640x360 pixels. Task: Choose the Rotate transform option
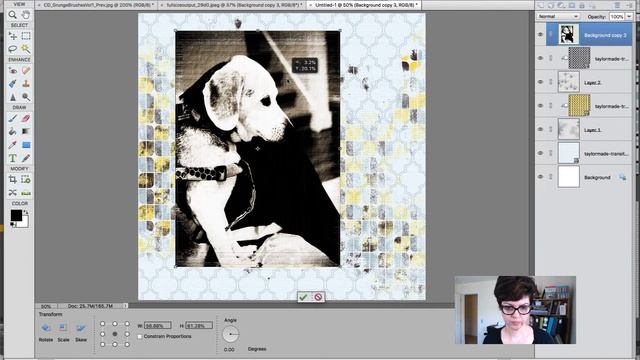pyautogui.click(x=46, y=332)
